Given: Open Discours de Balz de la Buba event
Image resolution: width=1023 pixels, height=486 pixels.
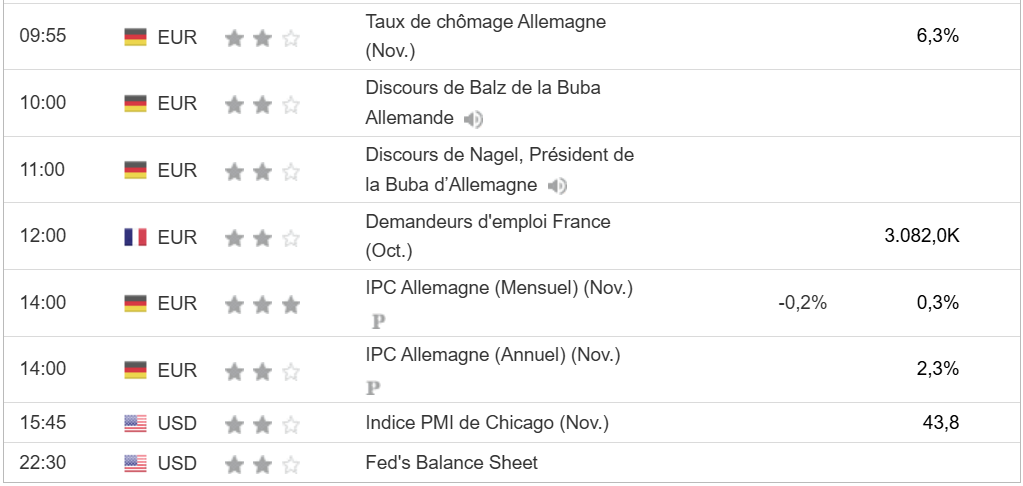Looking at the screenshot, I should pyautogui.click(x=482, y=87).
